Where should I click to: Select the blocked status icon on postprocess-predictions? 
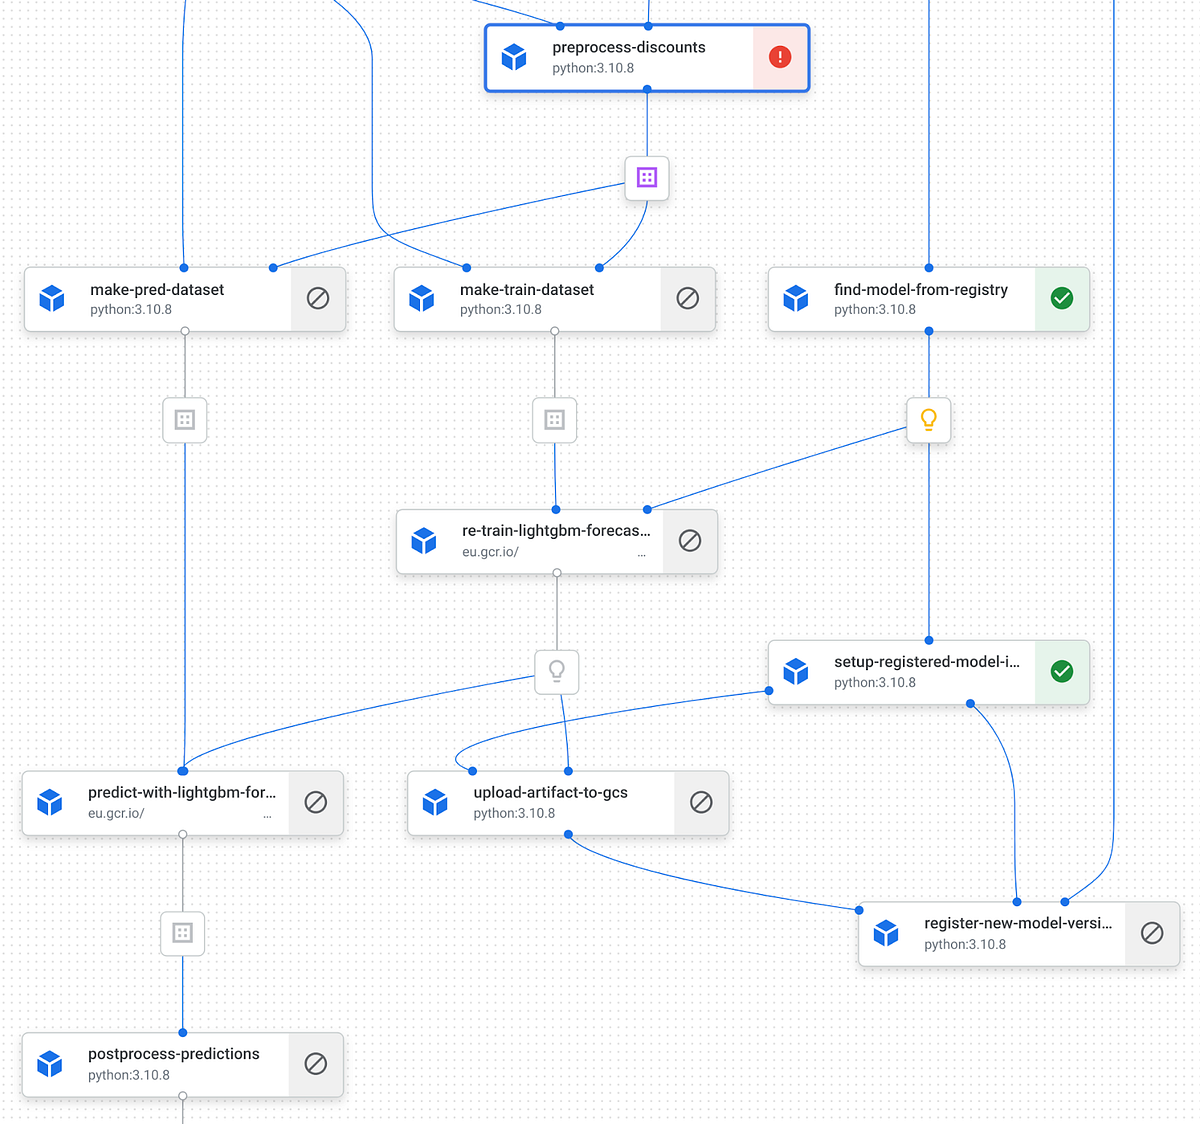pyautogui.click(x=316, y=1064)
